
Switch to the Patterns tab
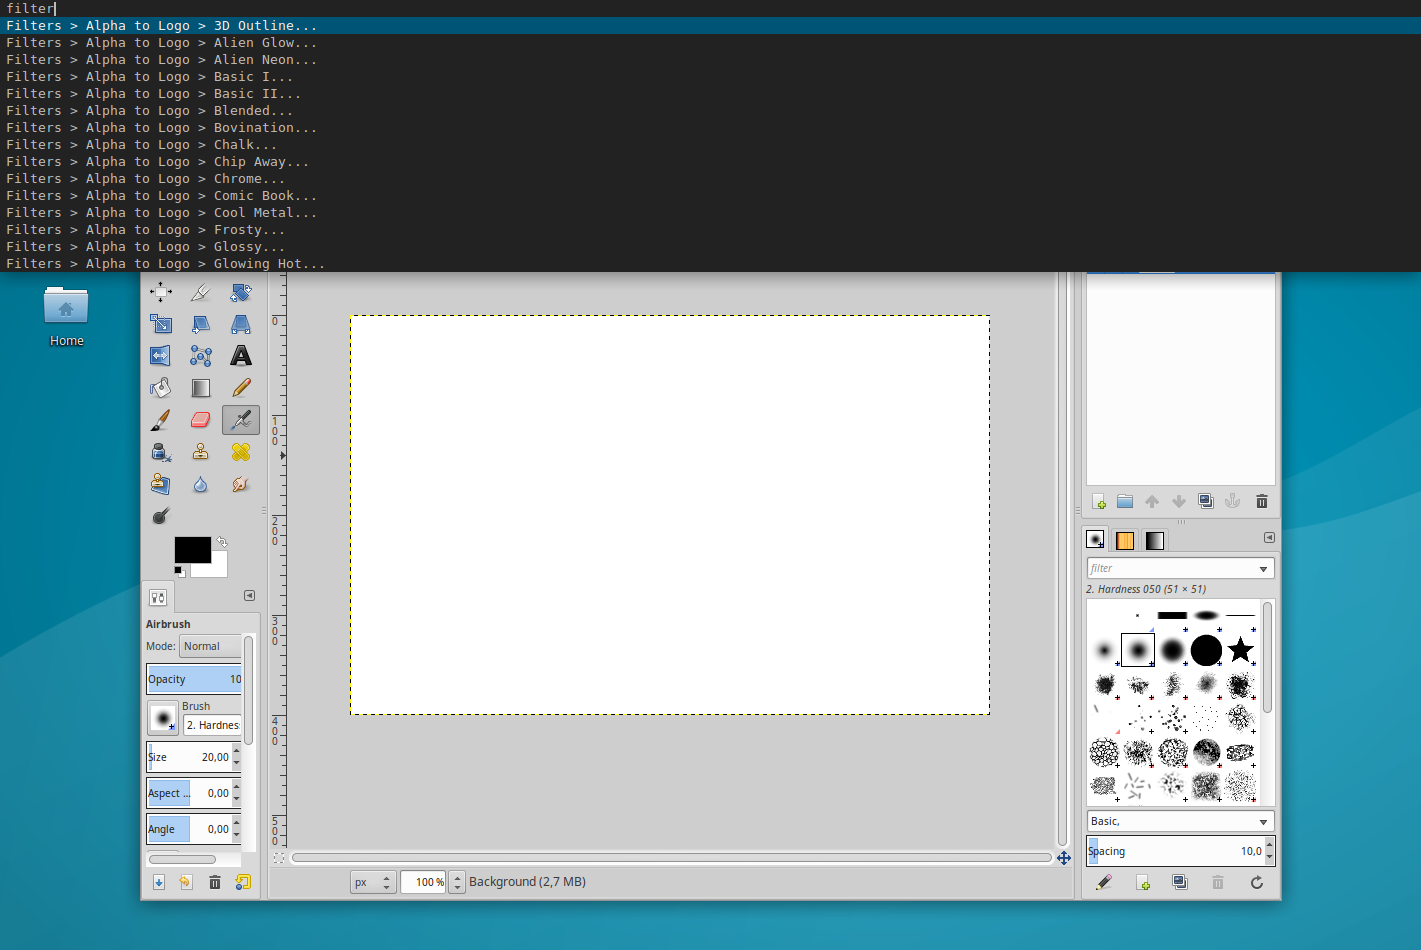(1124, 538)
